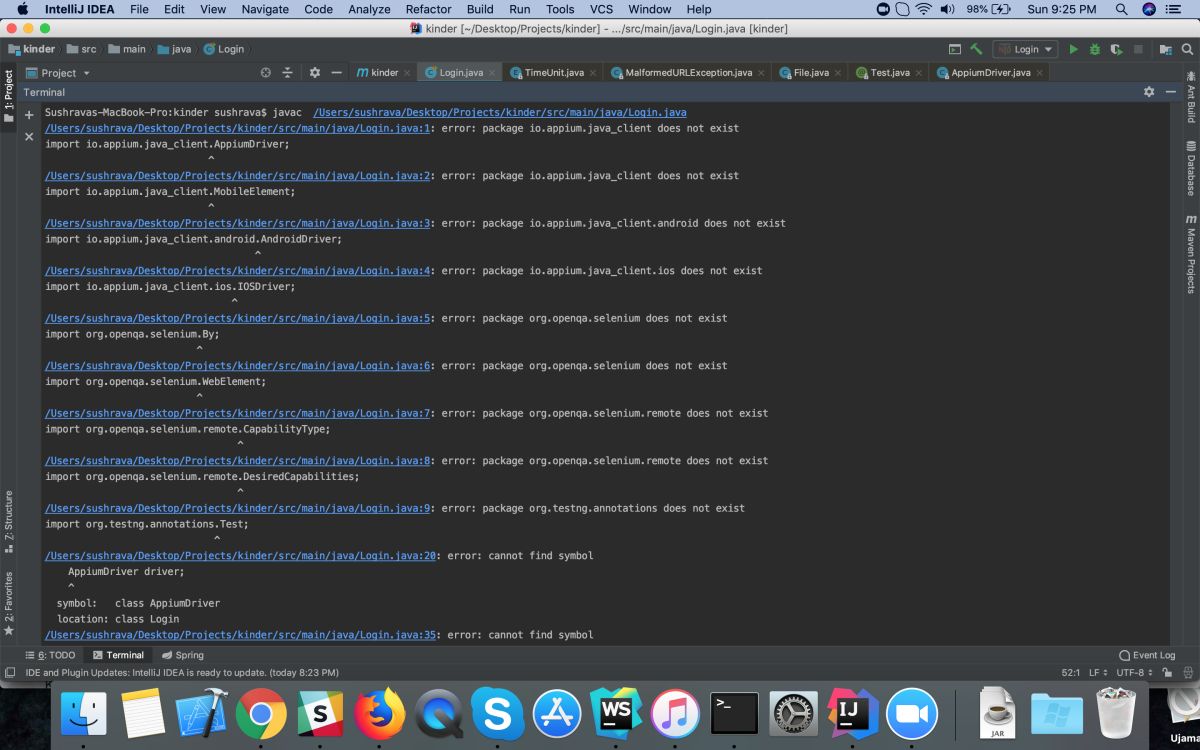Screen dimensions: 1200x750
Task: Open the Ant Build side panel
Action: (x=1191, y=97)
